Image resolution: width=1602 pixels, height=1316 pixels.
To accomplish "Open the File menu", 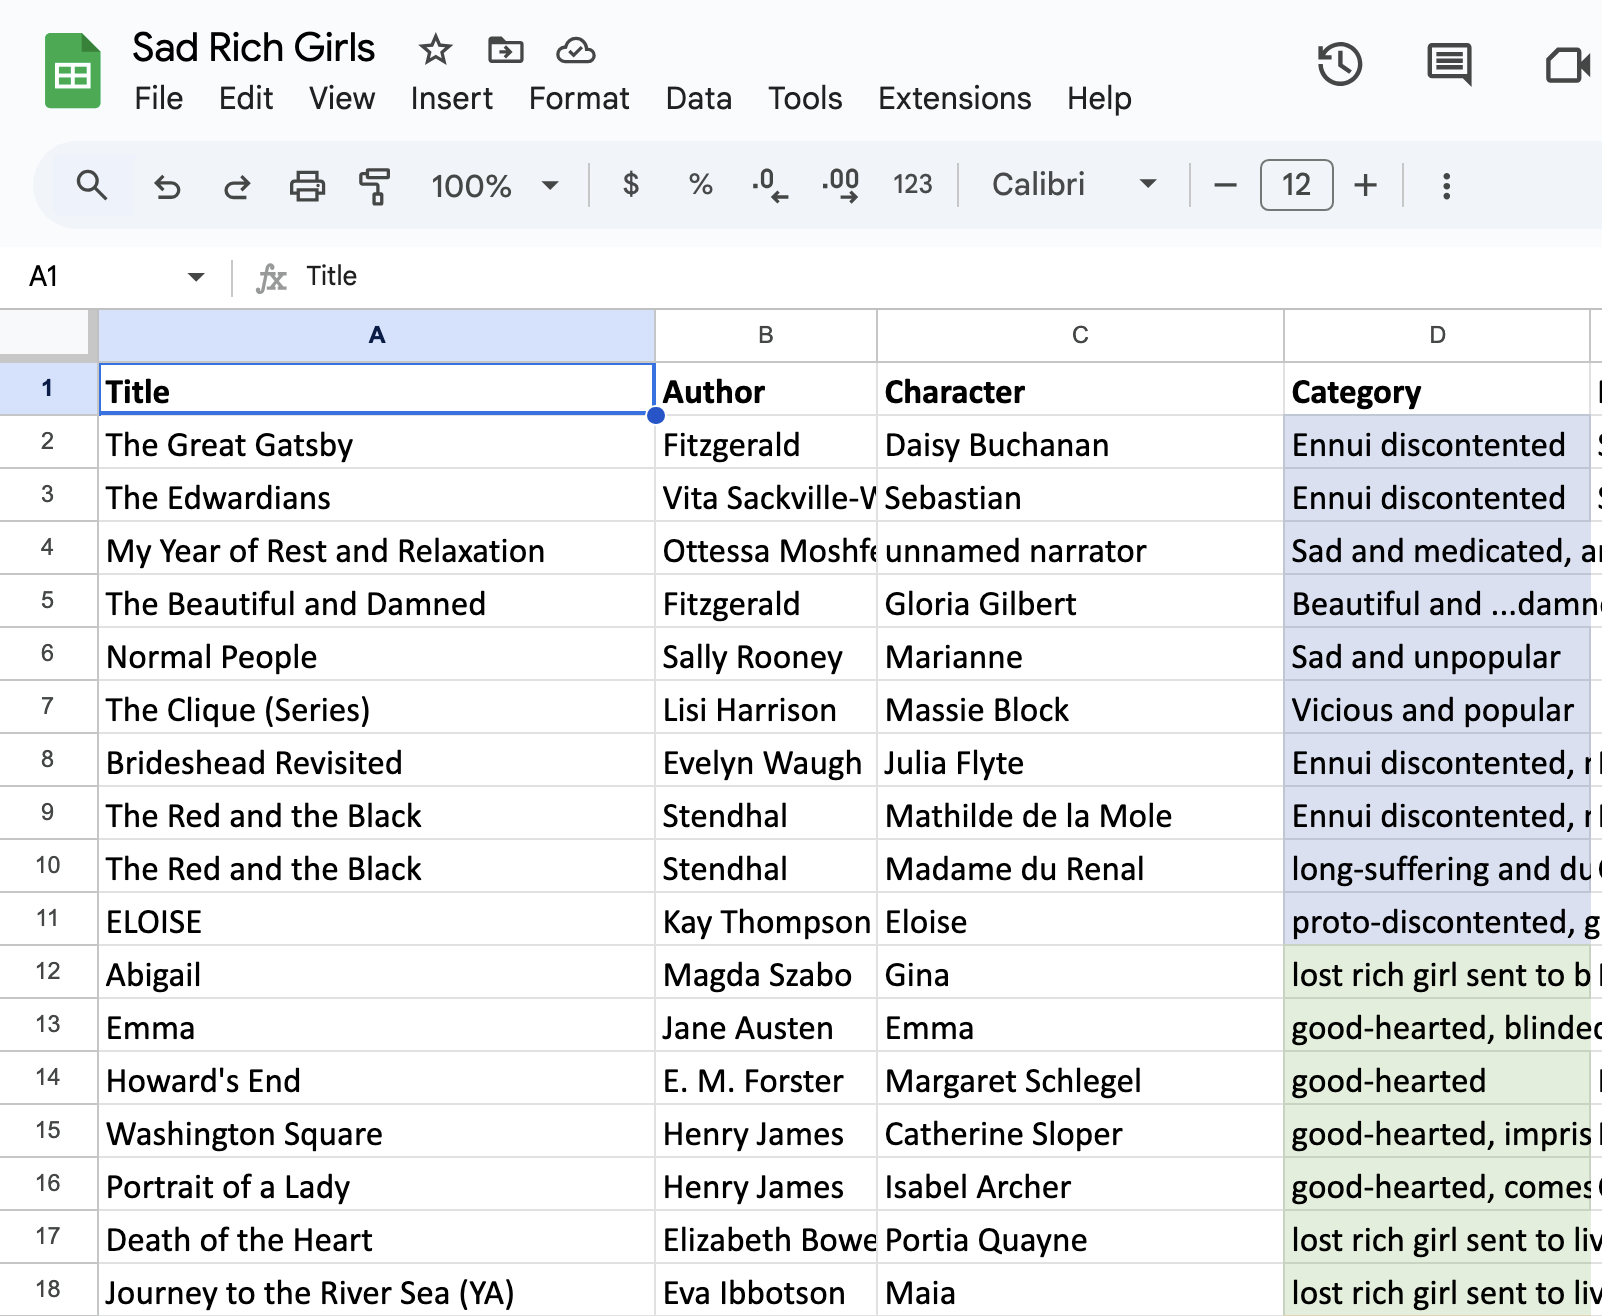I will click(159, 98).
